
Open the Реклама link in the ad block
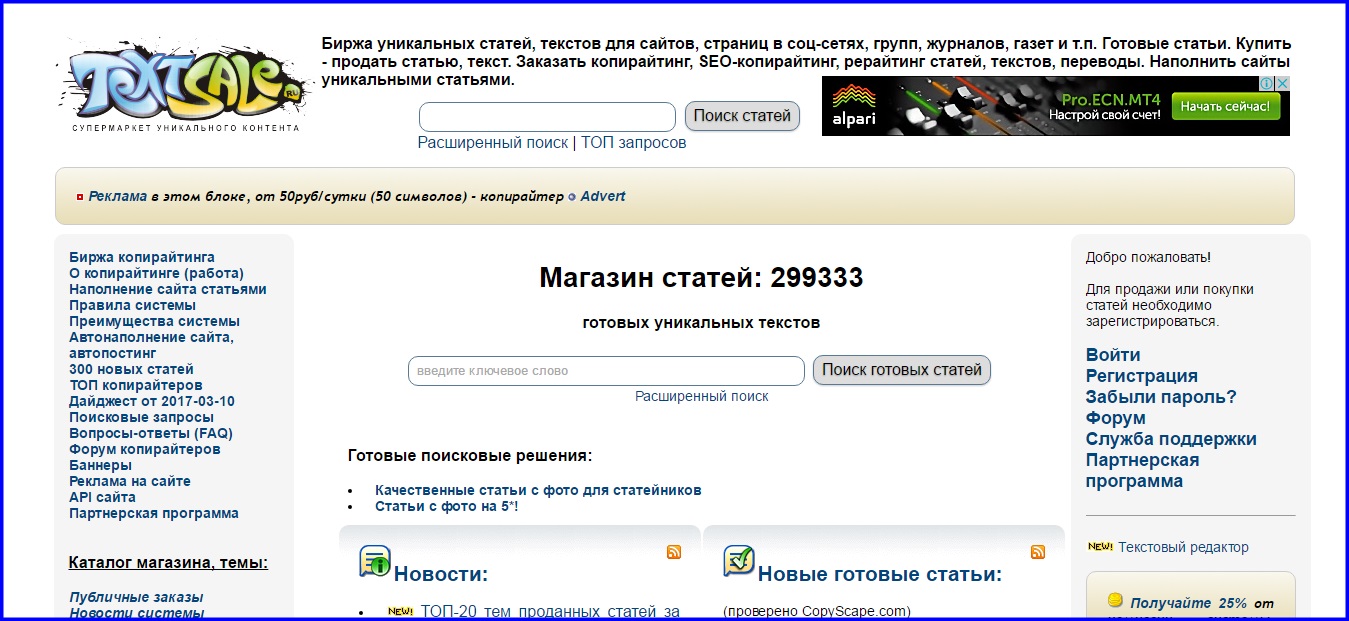coord(118,196)
